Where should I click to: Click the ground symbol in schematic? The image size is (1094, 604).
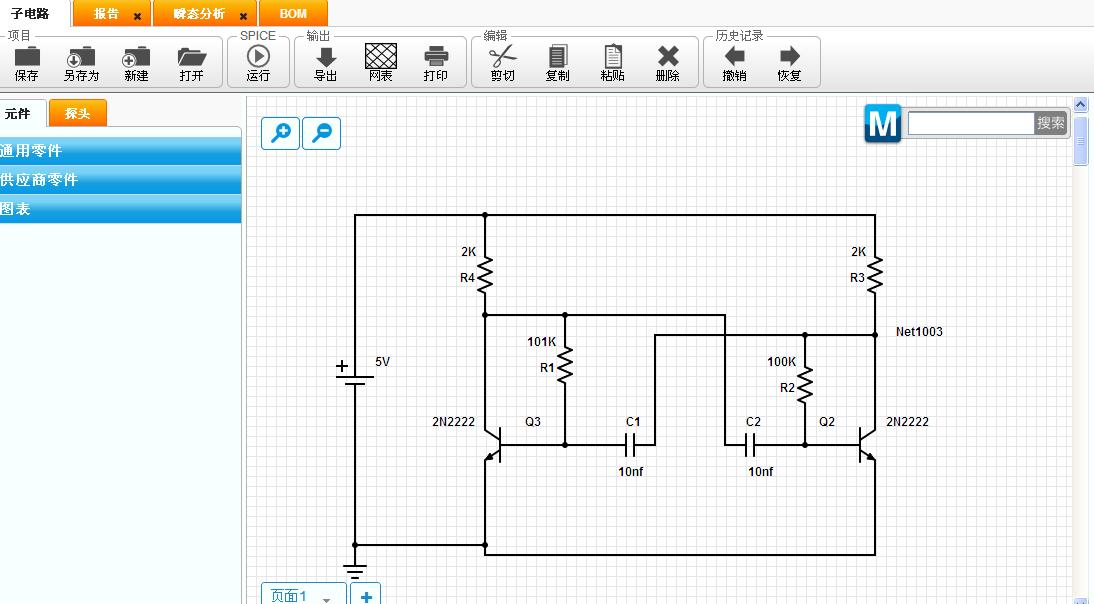(x=354, y=571)
